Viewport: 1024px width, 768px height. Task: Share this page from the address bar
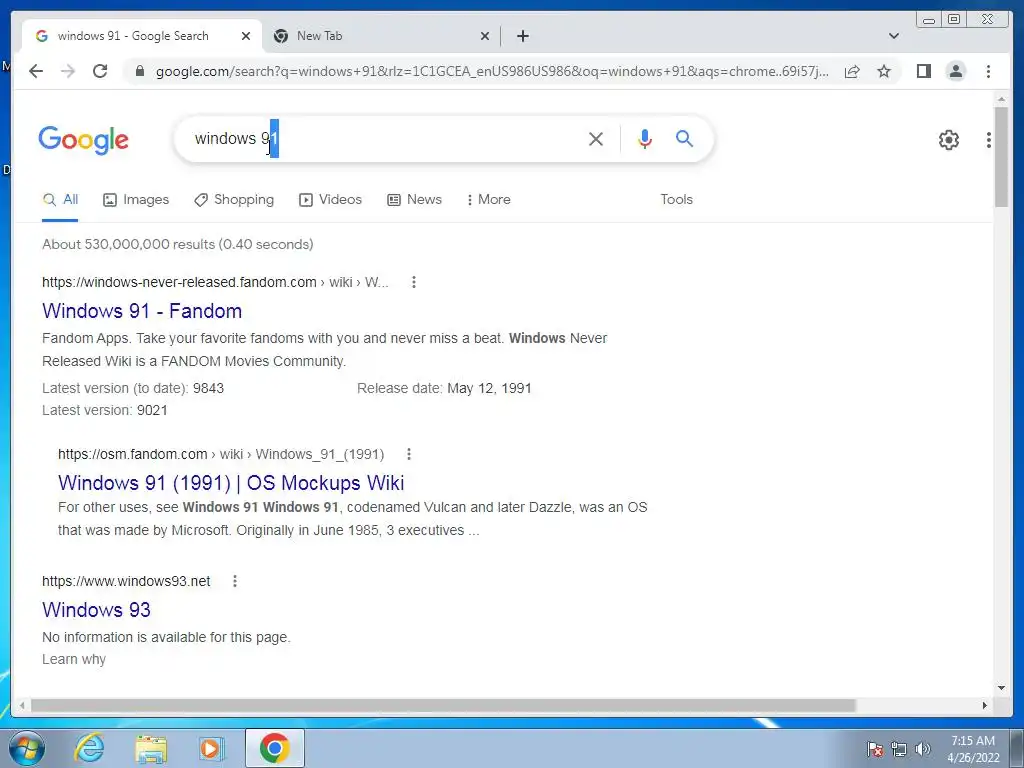click(852, 71)
